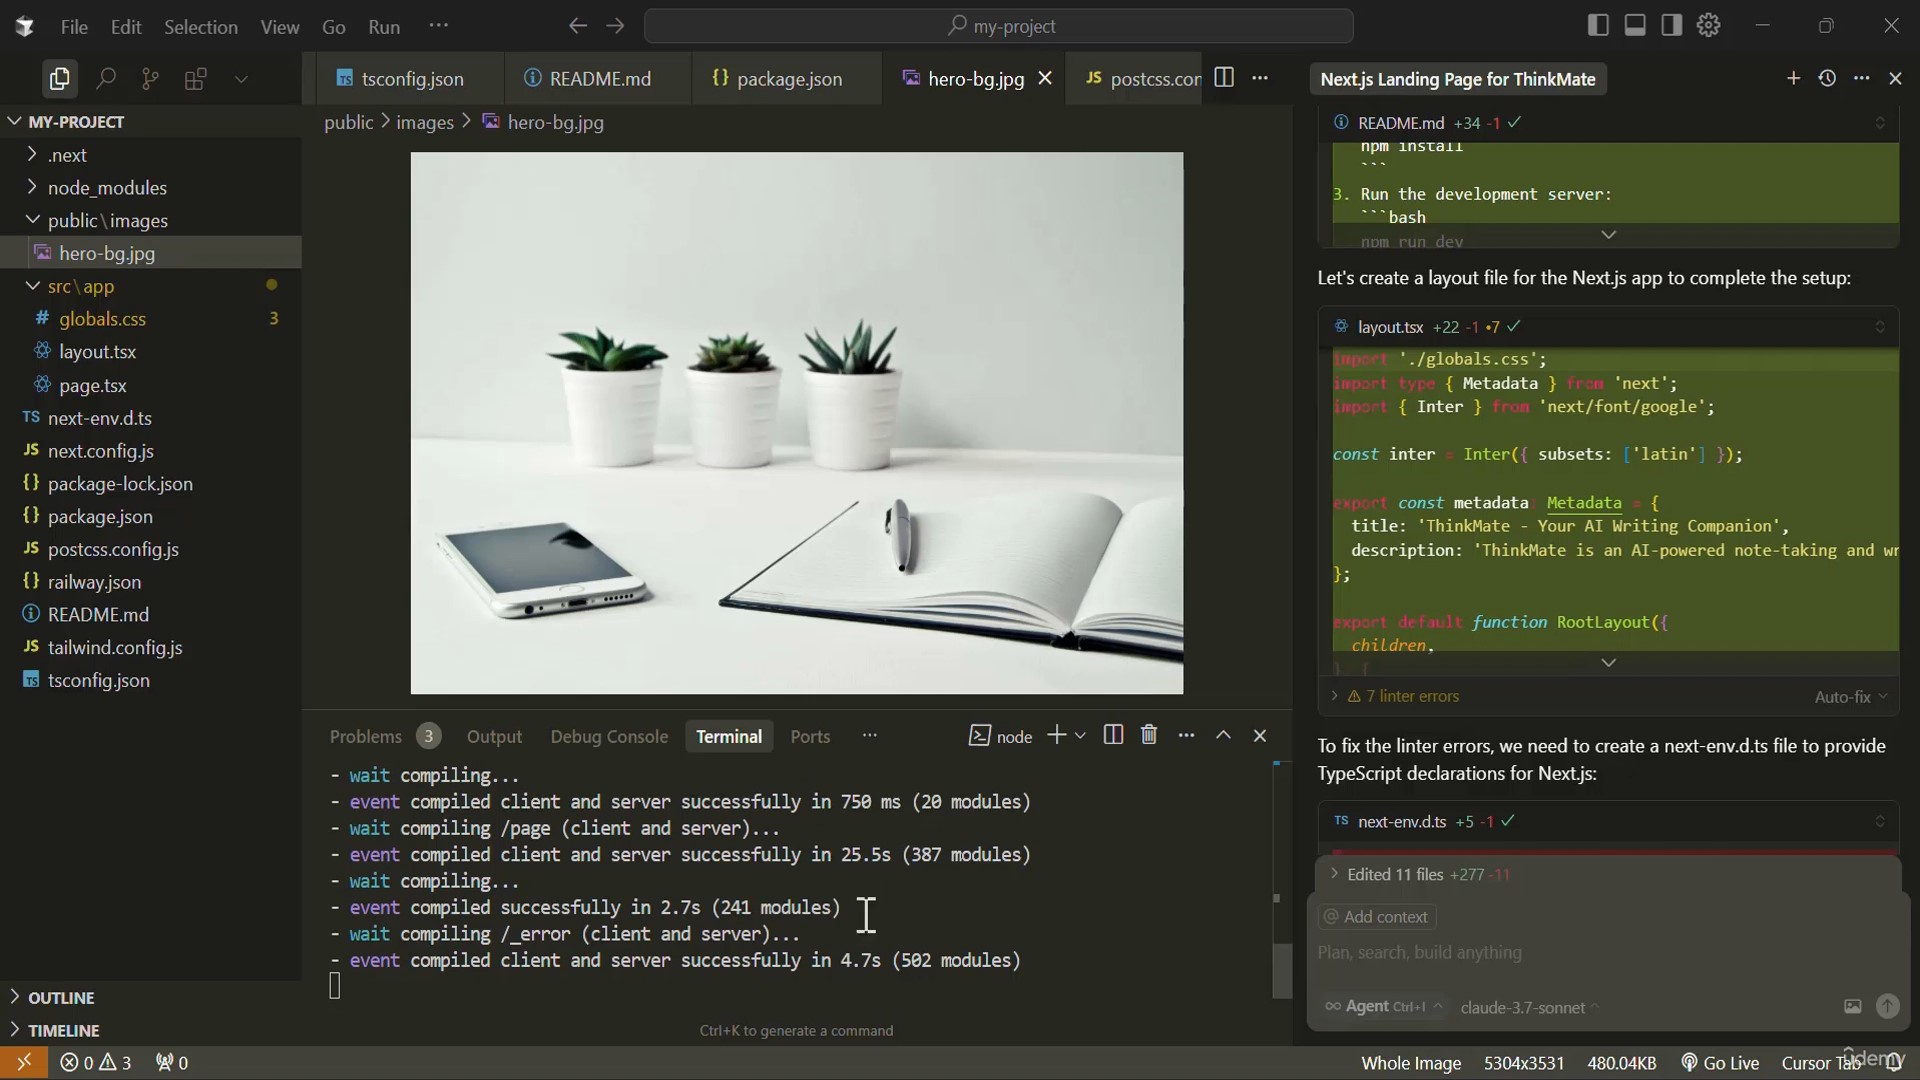The width and height of the screenshot is (1920, 1080).
Task: Expand the .next folder
Action: pos(150,155)
